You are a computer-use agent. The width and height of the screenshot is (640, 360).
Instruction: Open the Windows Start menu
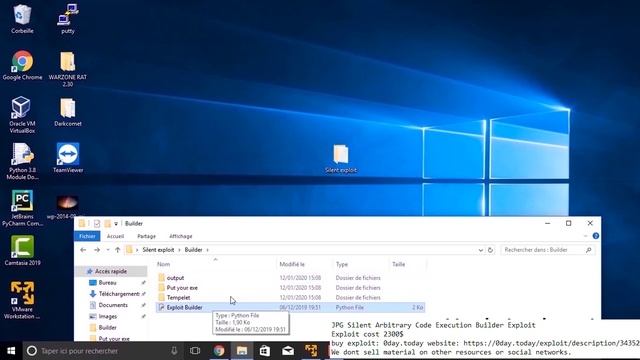click(11, 351)
